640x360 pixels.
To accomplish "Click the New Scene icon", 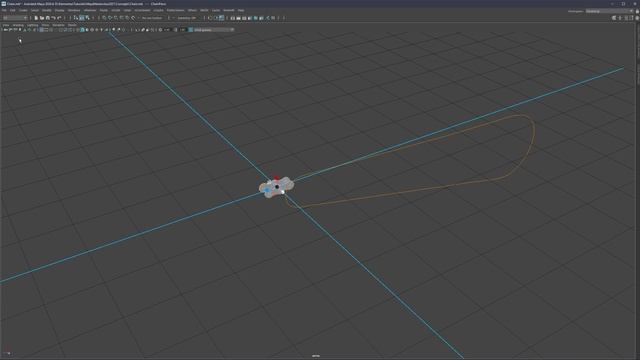I will tap(36, 18).
